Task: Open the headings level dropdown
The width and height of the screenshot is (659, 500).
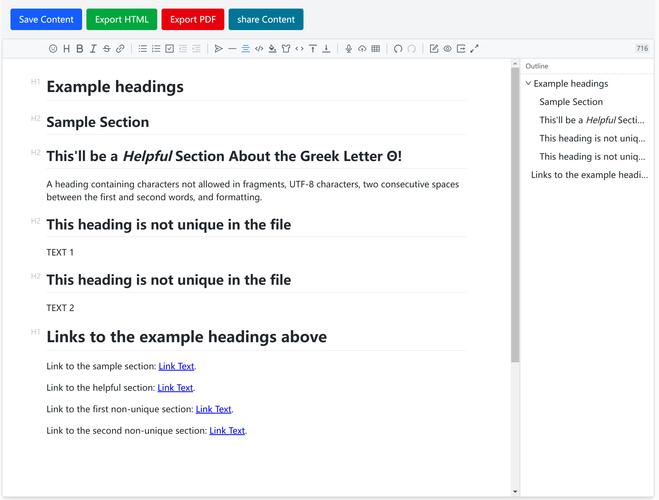Action: point(66,48)
